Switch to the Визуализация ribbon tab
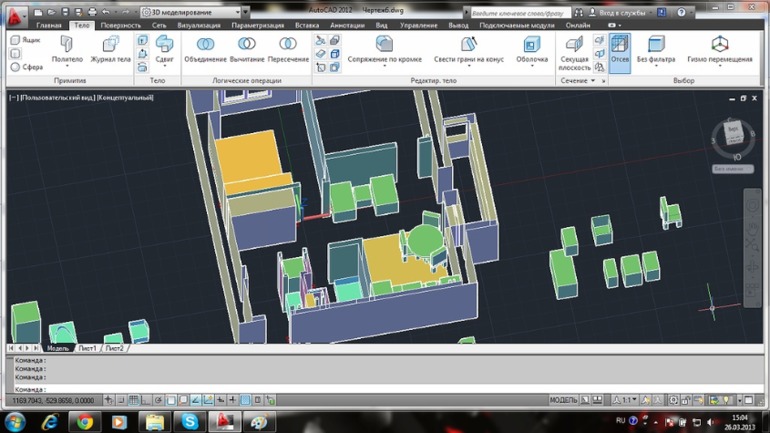The image size is (770, 433). click(199, 25)
